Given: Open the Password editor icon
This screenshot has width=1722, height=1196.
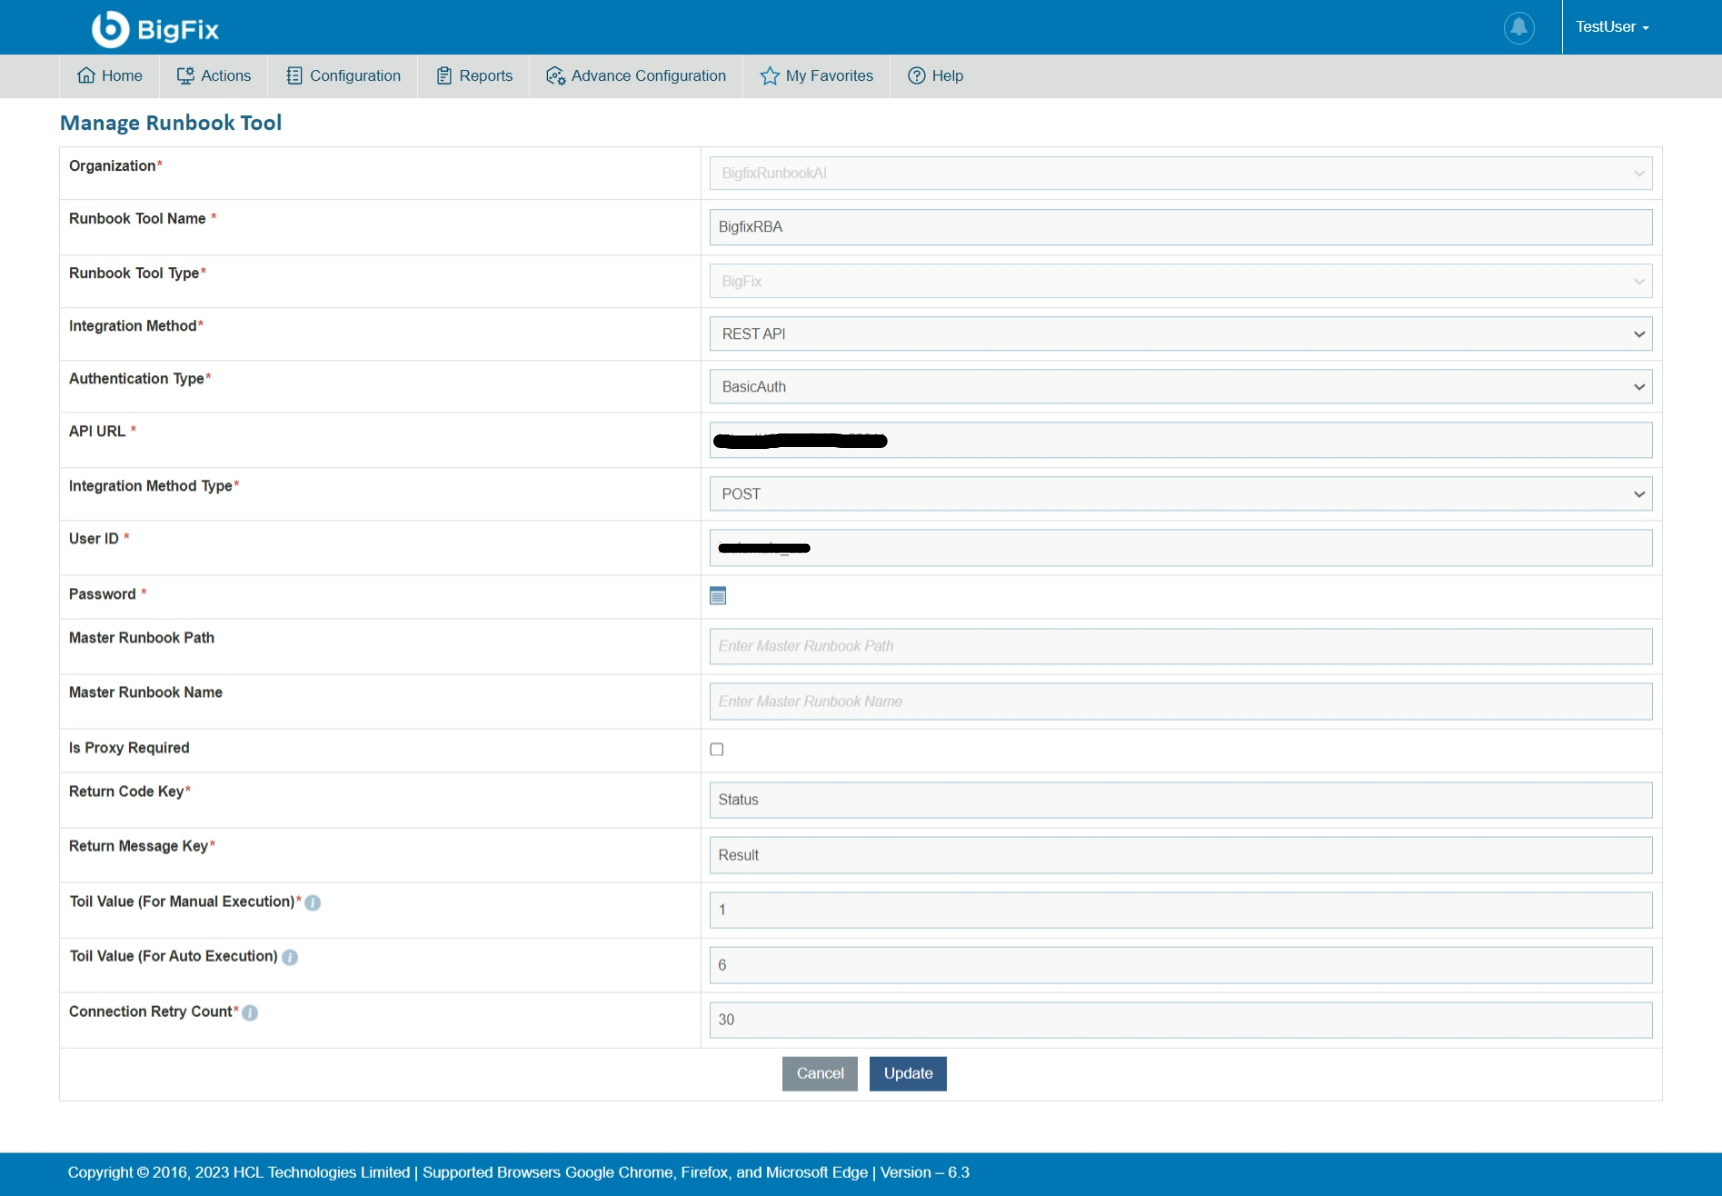Looking at the screenshot, I should point(718,596).
